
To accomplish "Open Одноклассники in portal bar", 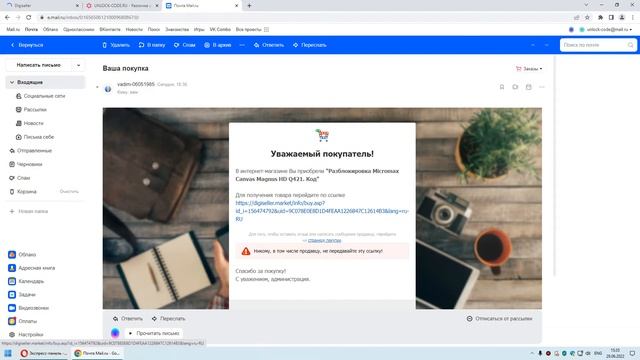I will 79,29.
